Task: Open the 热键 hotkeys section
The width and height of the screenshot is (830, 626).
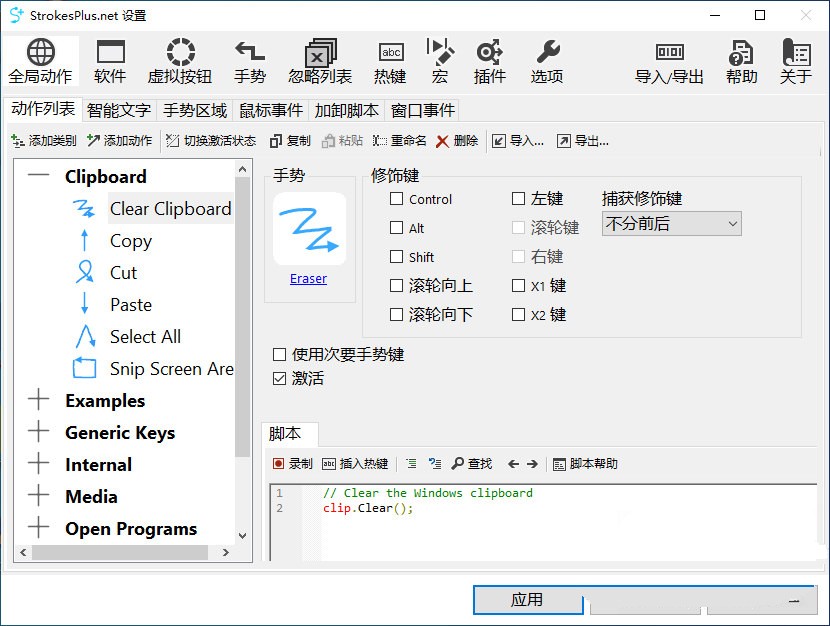Action: point(390,61)
